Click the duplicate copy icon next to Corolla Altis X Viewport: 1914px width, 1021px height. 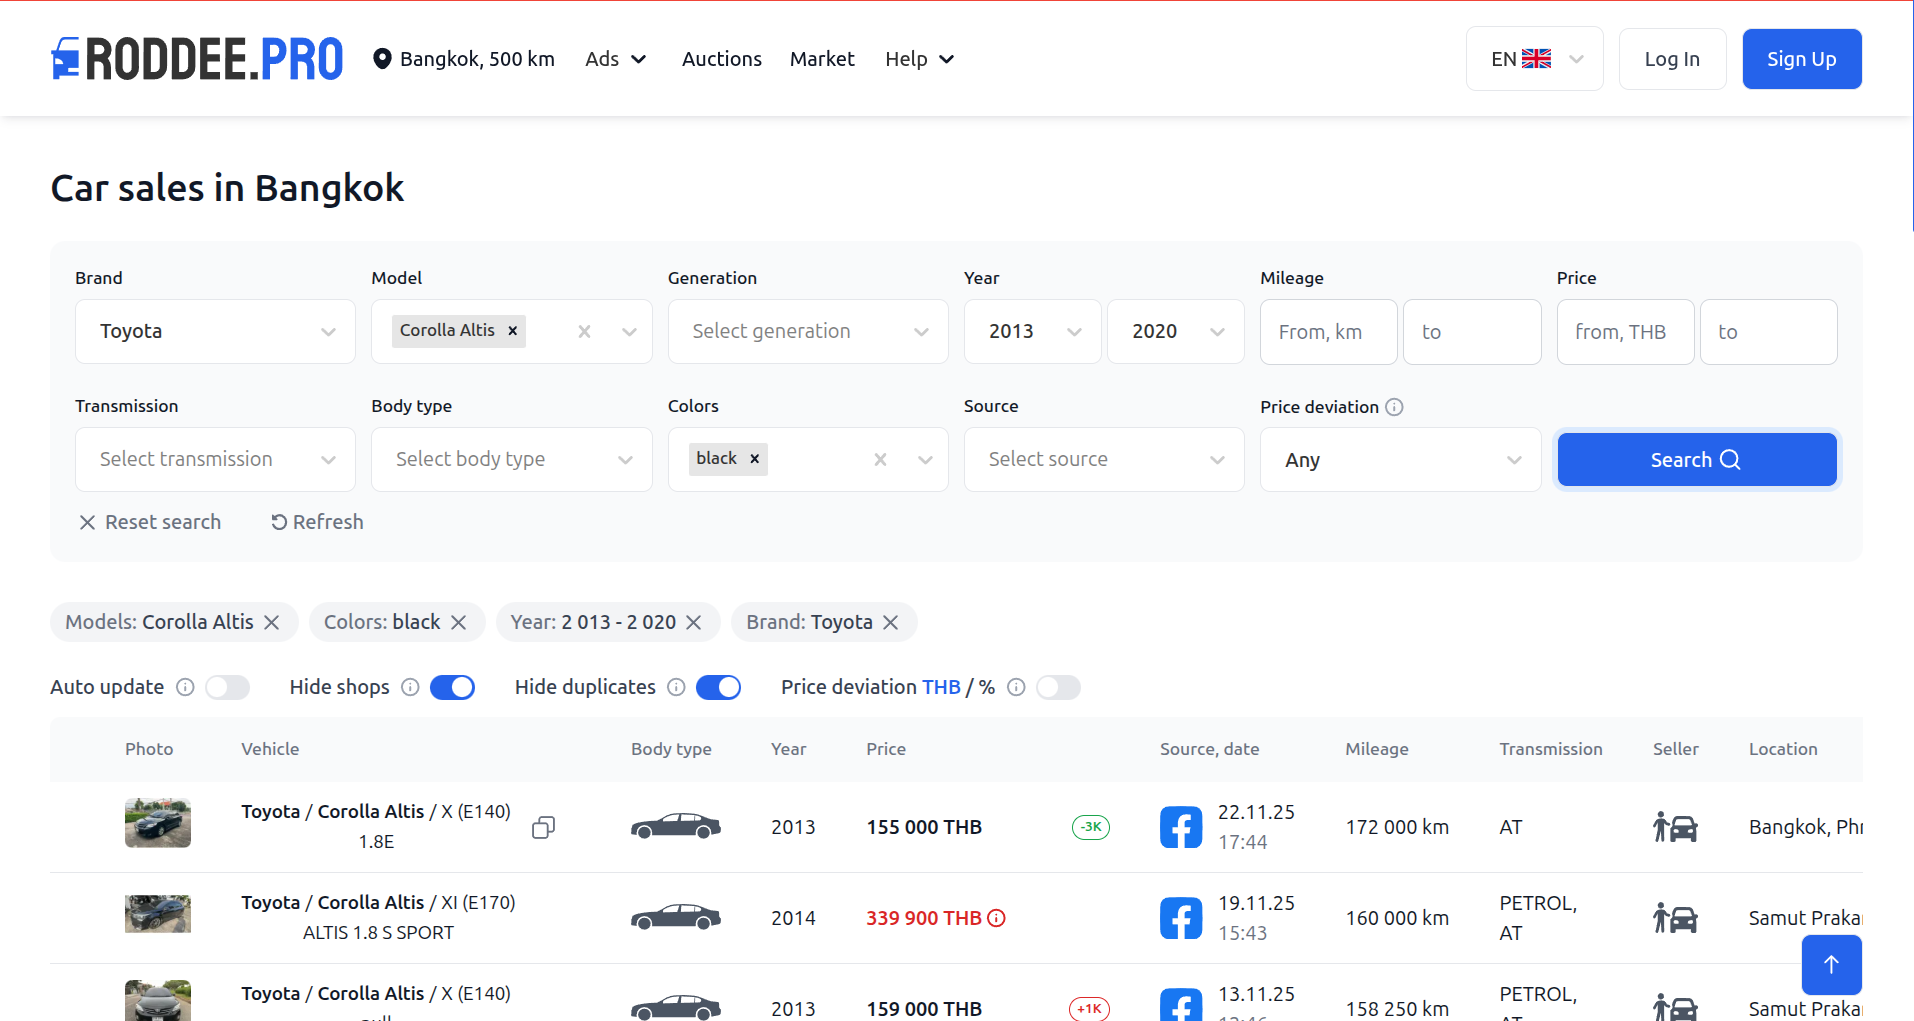point(544,827)
